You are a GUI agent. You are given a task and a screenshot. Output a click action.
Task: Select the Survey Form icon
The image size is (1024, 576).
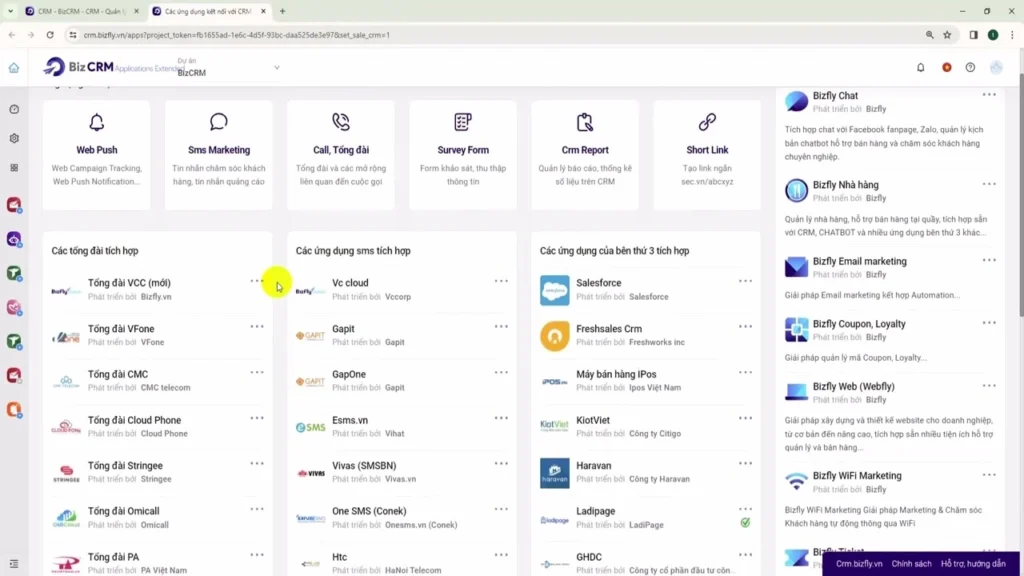tap(463, 123)
